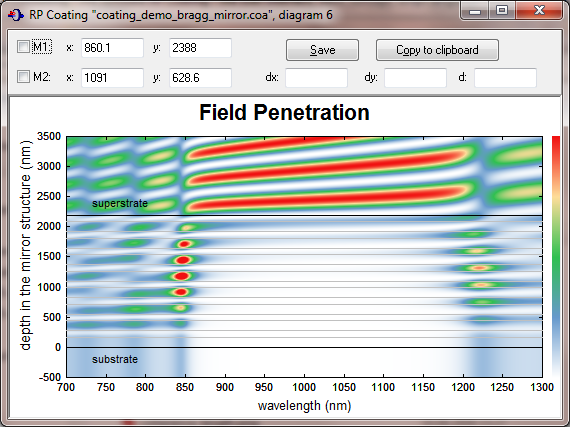Click the Field Penetration diagram title
Image resolution: width=570 pixels, height=427 pixels.
pyautogui.click(x=284, y=112)
